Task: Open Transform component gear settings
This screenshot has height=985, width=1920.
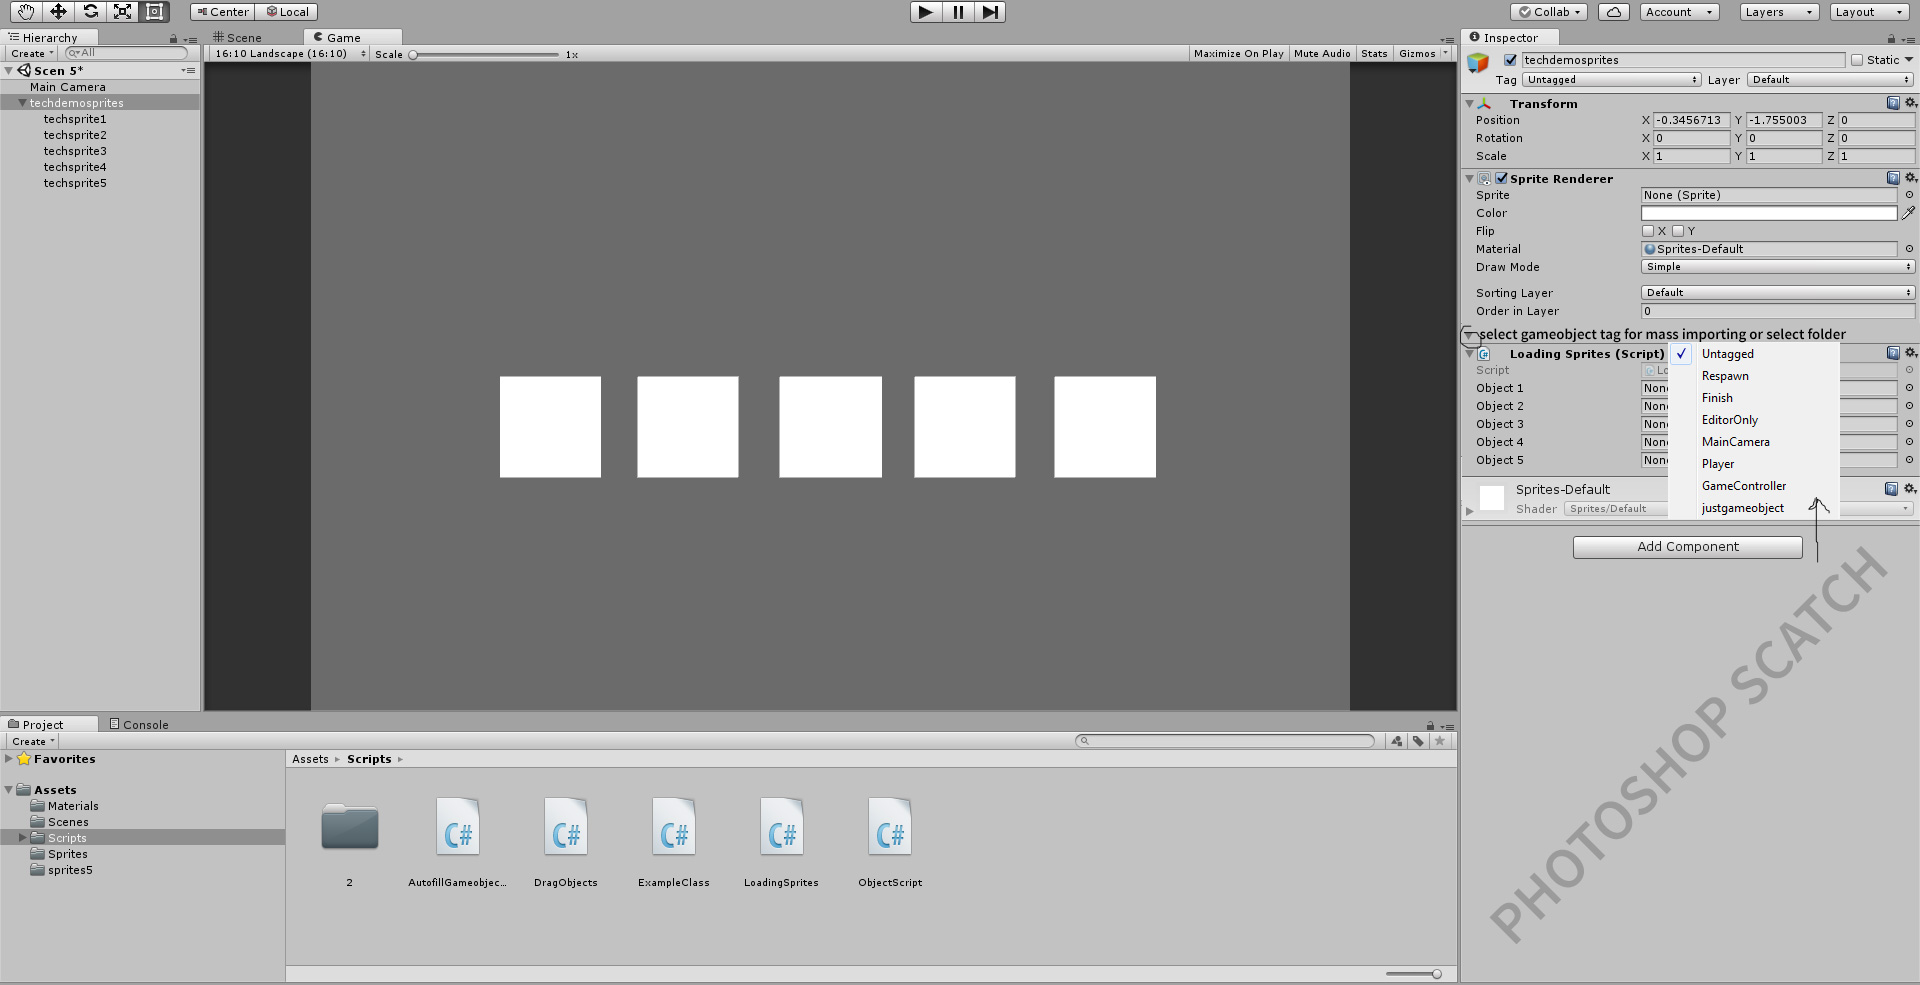Action: pos(1910,103)
